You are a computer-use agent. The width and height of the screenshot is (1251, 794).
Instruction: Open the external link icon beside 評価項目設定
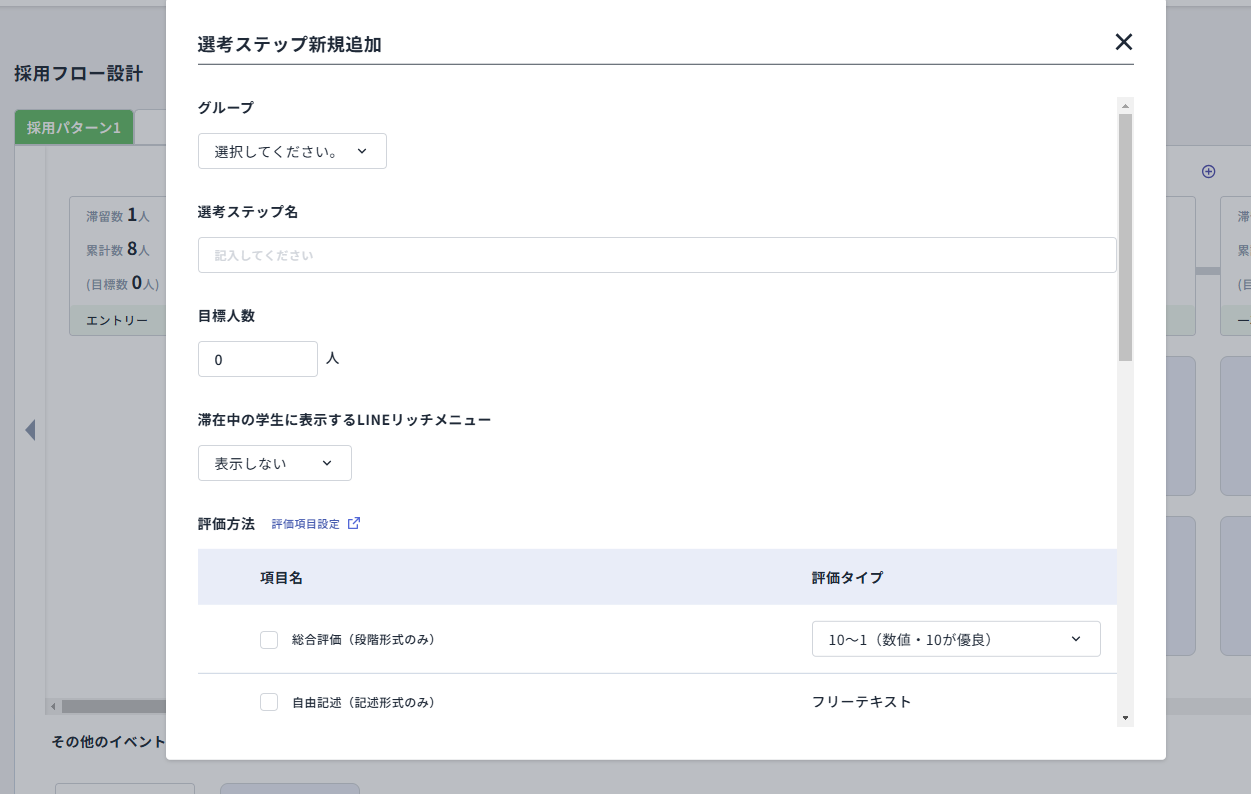(x=355, y=522)
